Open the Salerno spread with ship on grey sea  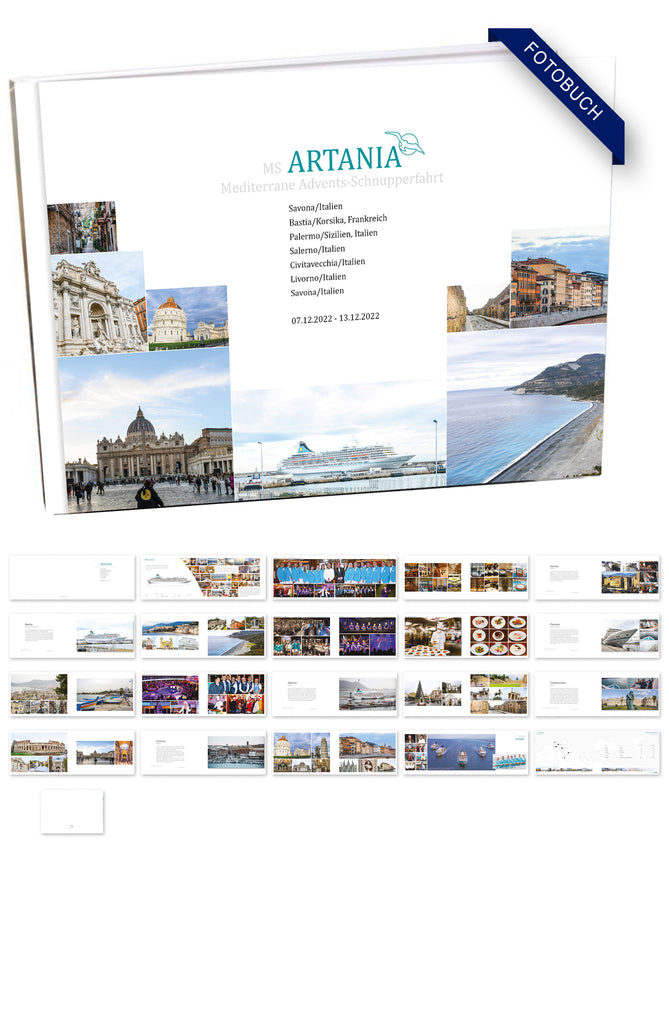tap(334, 694)
